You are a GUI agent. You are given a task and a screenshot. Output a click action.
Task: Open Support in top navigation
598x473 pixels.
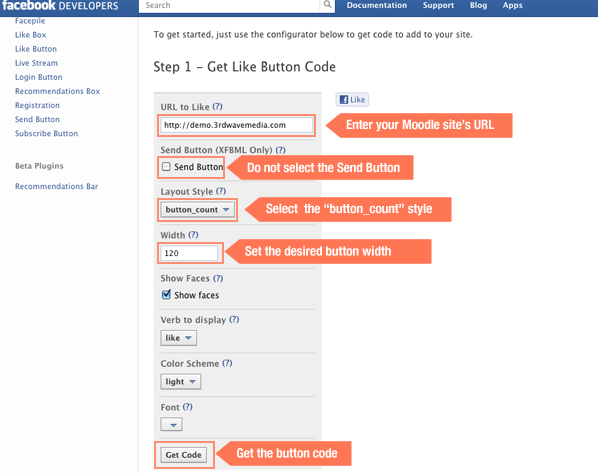438,5
